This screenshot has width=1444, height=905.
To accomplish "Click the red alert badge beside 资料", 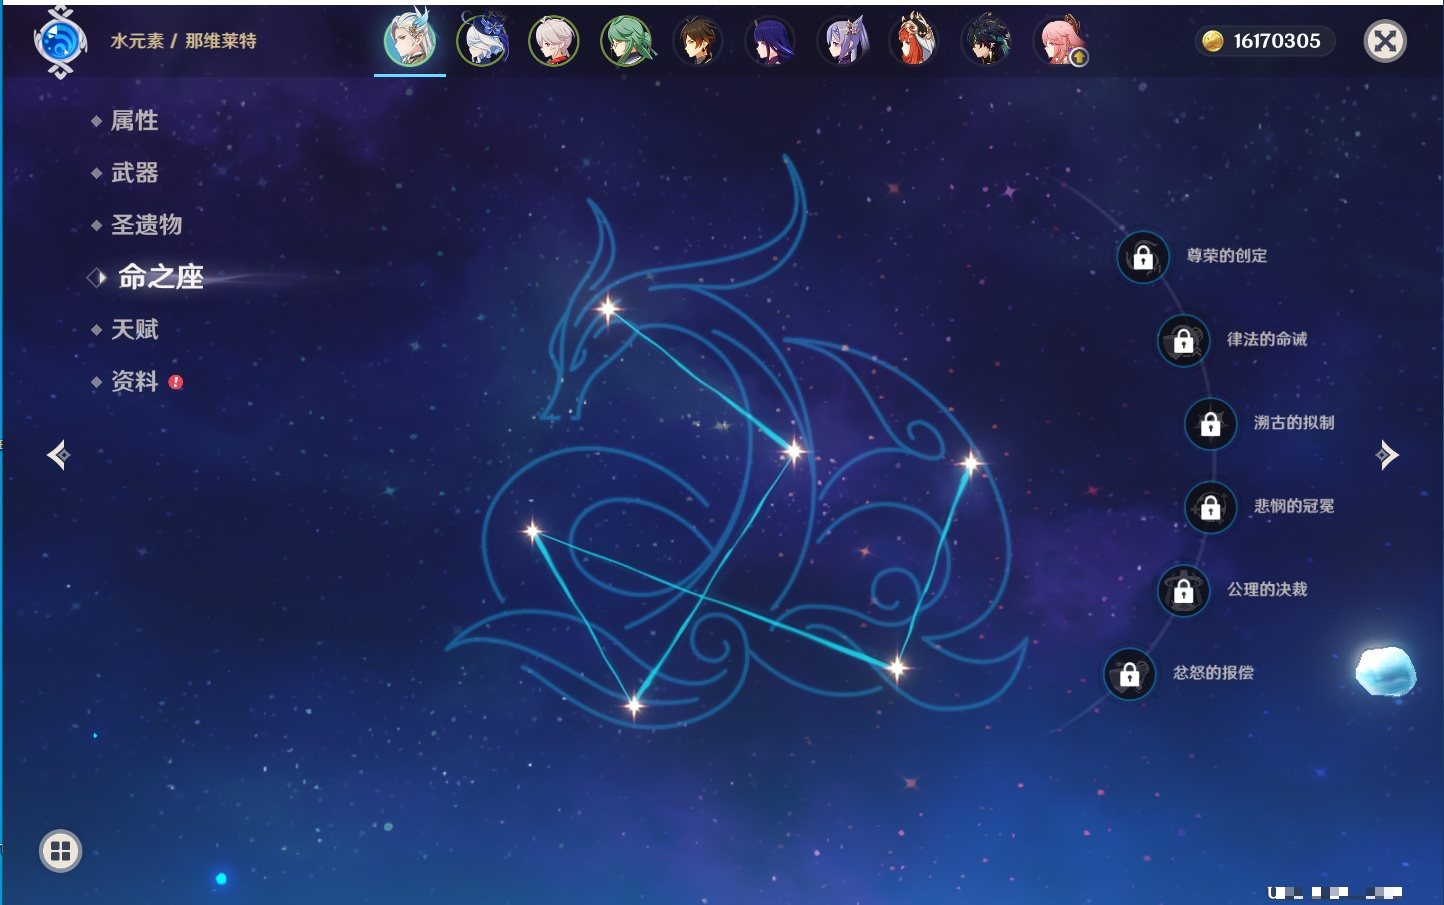I will (176, 382).
